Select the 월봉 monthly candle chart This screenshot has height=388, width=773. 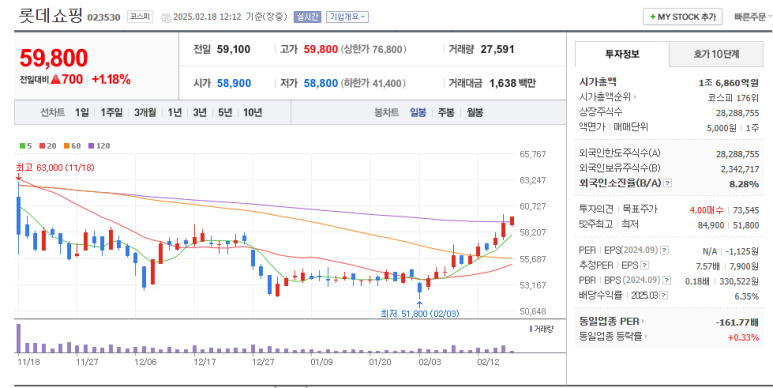[475, 112]
